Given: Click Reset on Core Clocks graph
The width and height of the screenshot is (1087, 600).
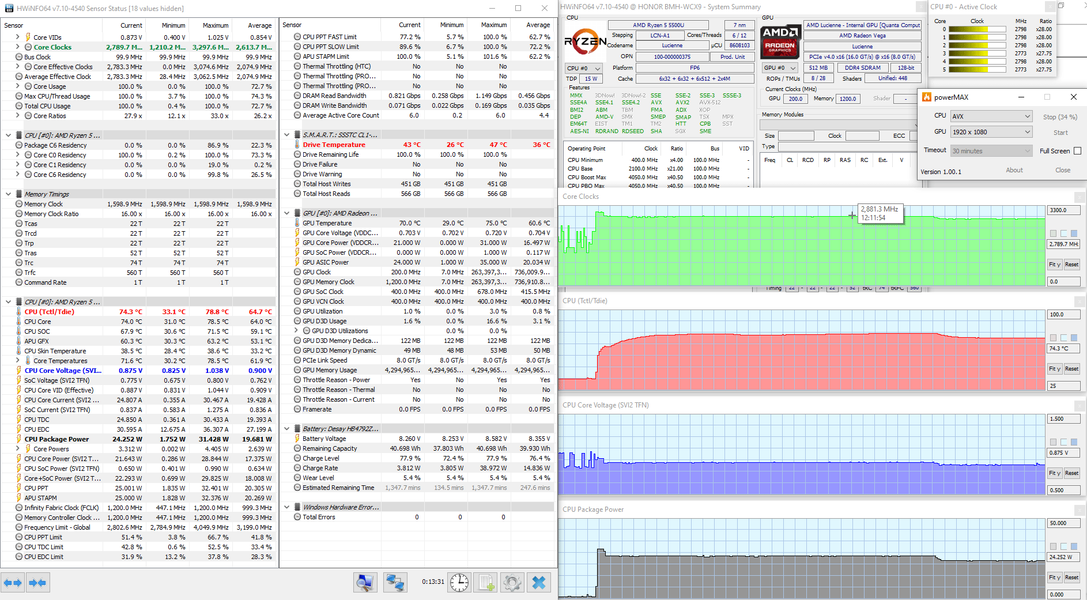Looking at the screenshot, I should pyautogui.click(x=1072, y=265).
